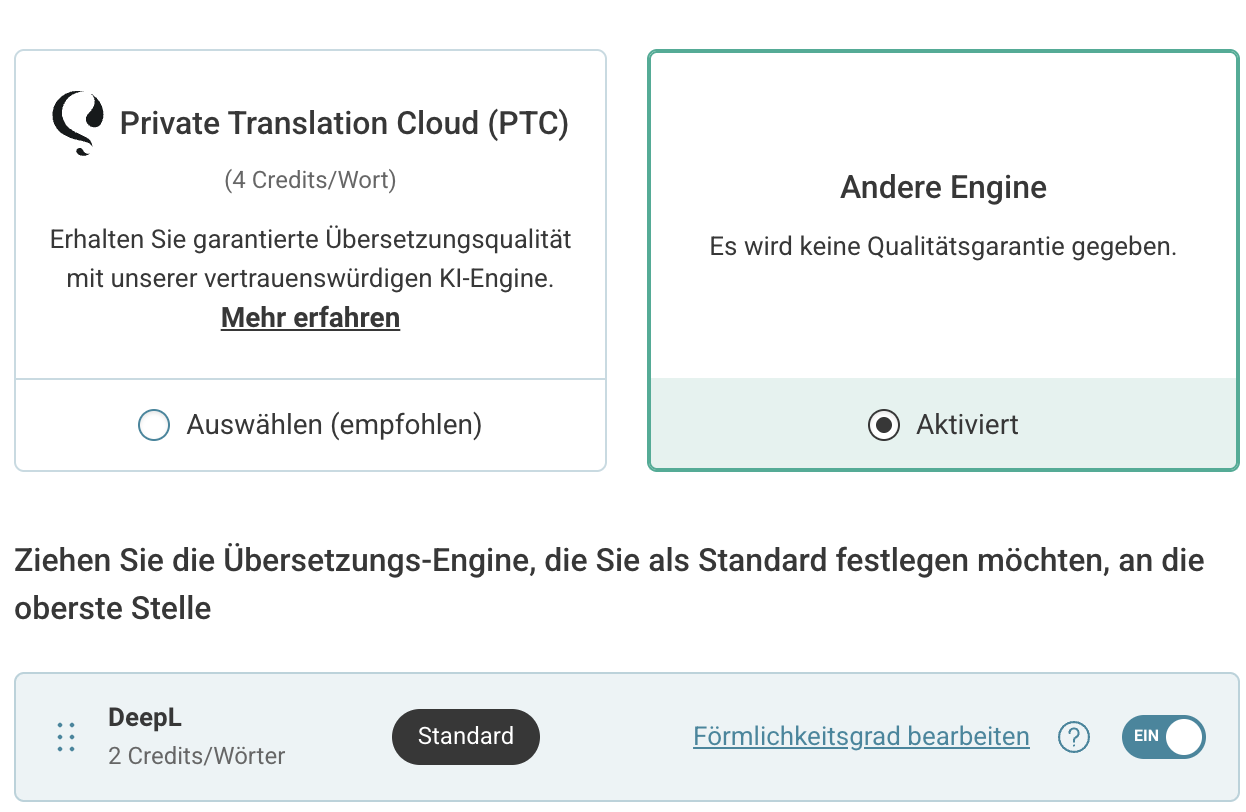
Task: Click the DeepL drag handle dots
Action: point(66,737)
